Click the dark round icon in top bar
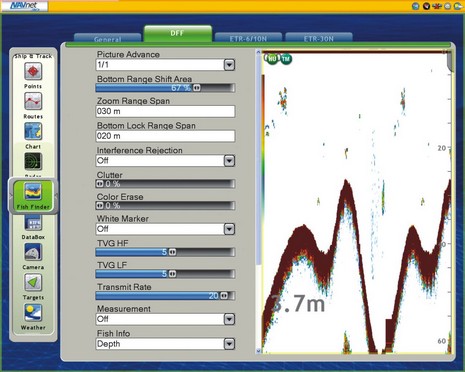The width and height of the screenshot is (465, 372). coord(426,6)
